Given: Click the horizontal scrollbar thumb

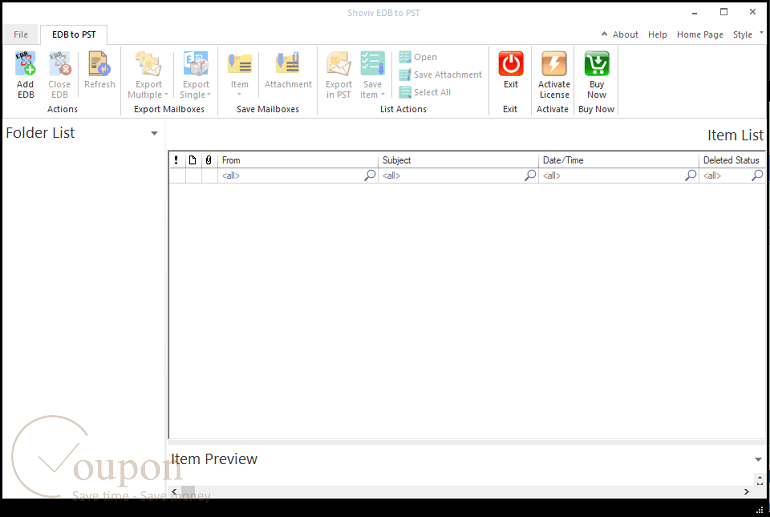Looking at the screenshot, I should pyautogui.click(x=188, y=491).
